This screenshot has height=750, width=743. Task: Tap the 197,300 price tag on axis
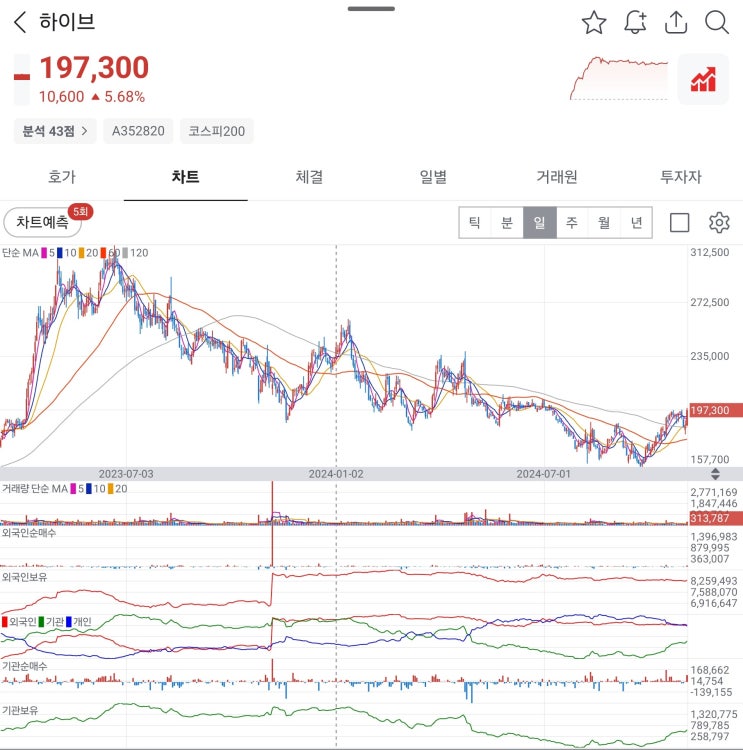tap(716, 410)
